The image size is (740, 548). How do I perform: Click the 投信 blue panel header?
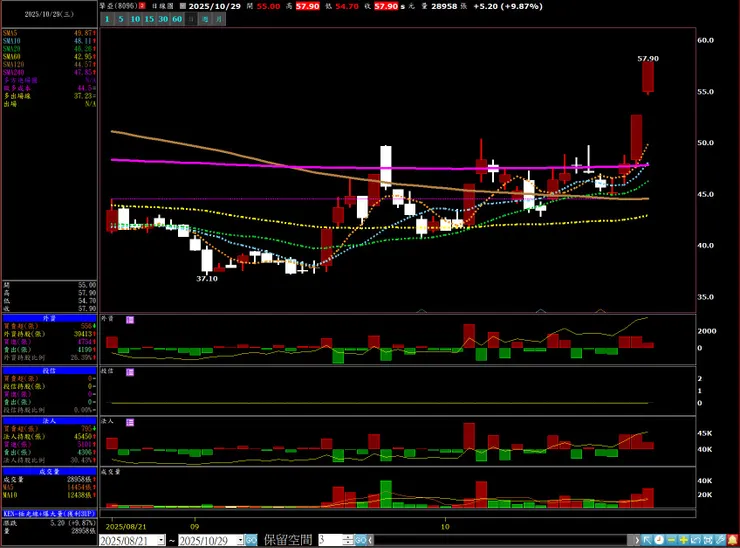point(50,371)
